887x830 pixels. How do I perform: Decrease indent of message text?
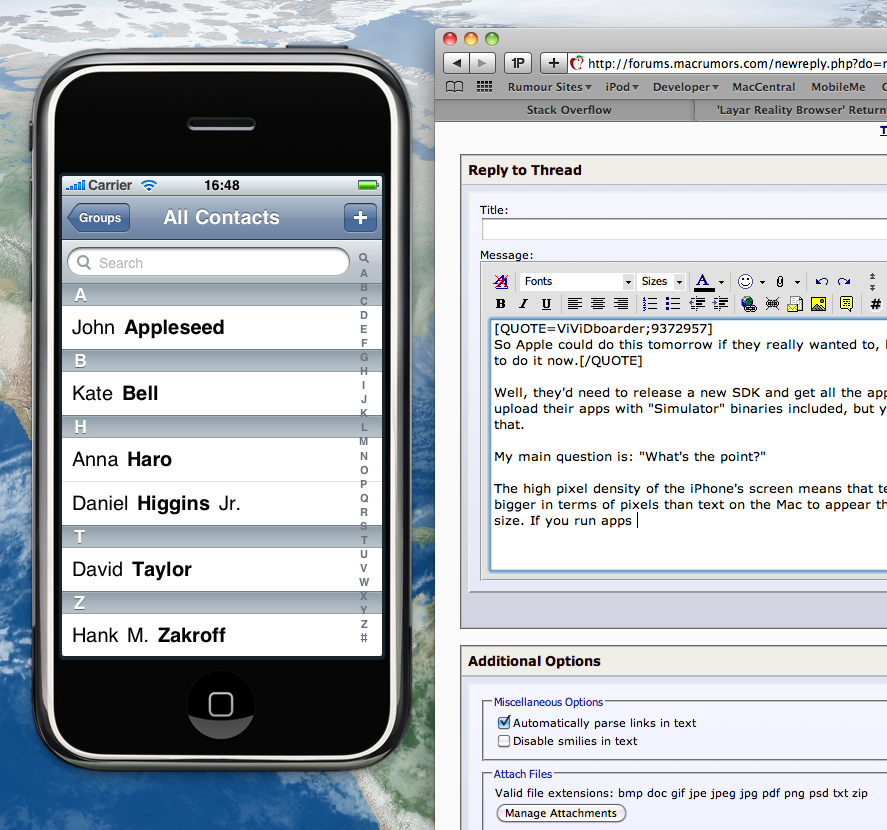click(697, 304)
